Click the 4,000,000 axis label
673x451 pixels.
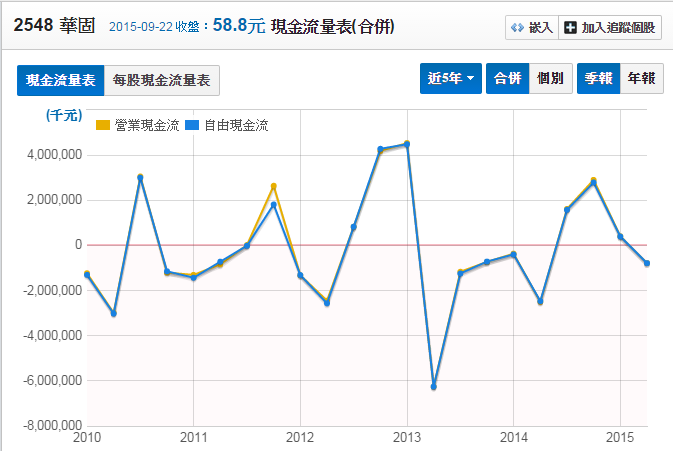[54, 155]
